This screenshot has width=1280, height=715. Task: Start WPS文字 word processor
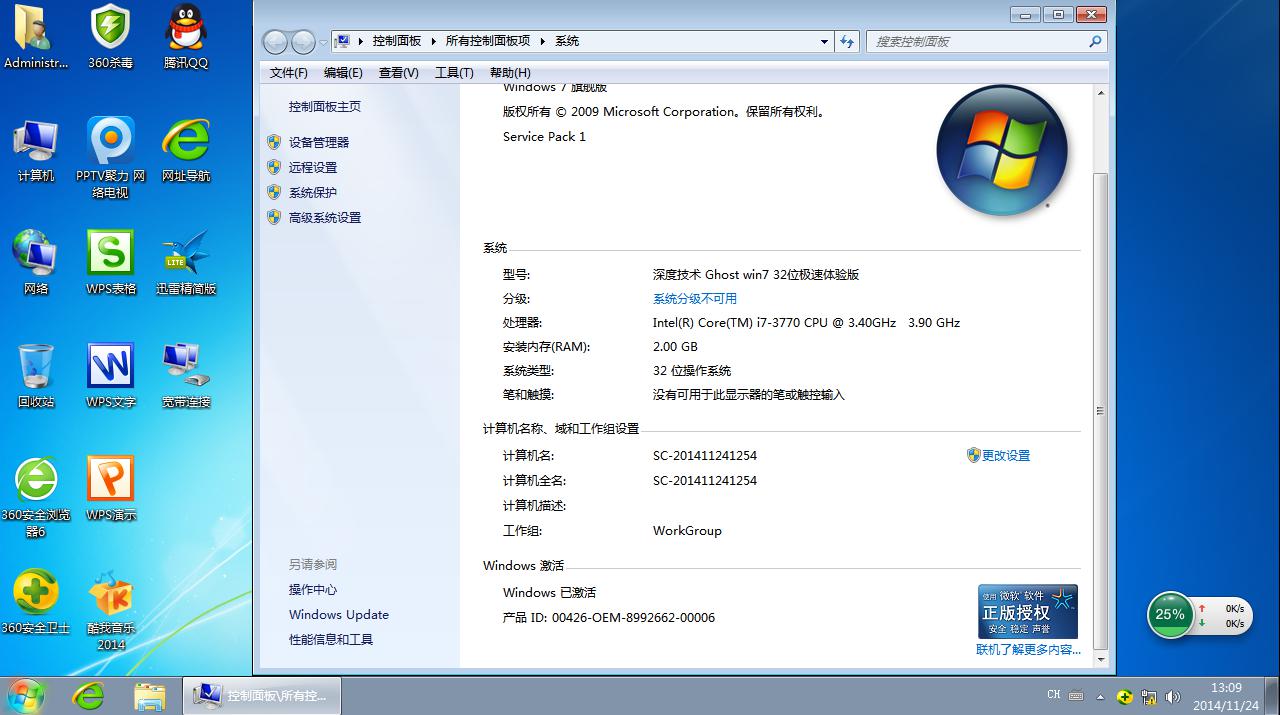tap(109, 365)
